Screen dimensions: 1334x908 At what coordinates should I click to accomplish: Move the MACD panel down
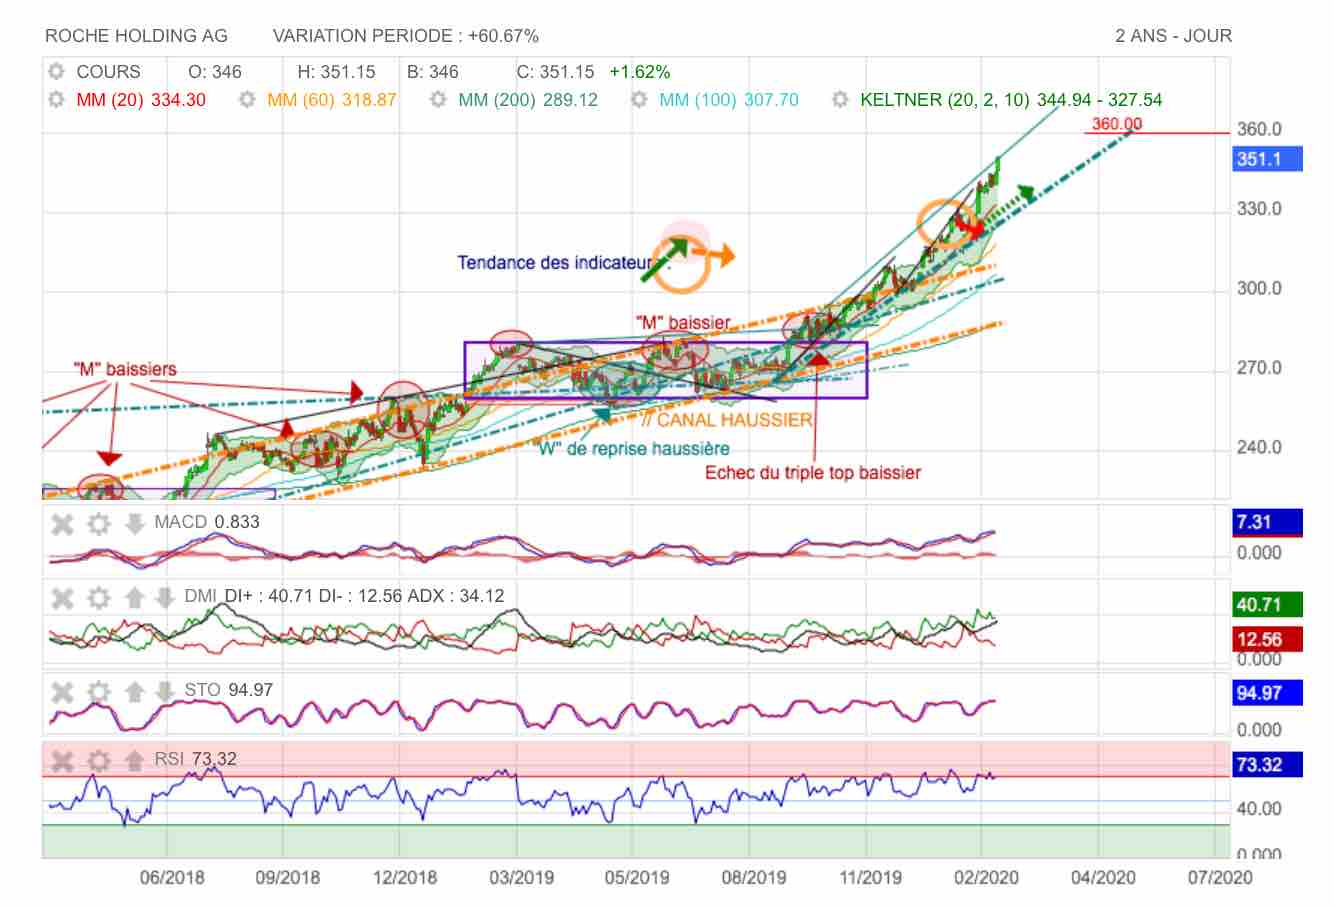point(134,523)
